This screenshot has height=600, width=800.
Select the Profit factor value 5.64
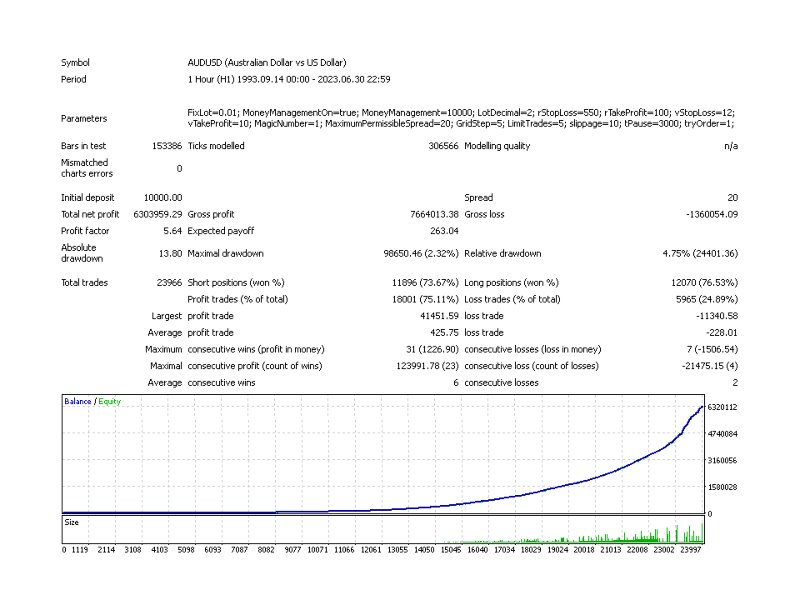coord(172,231)
